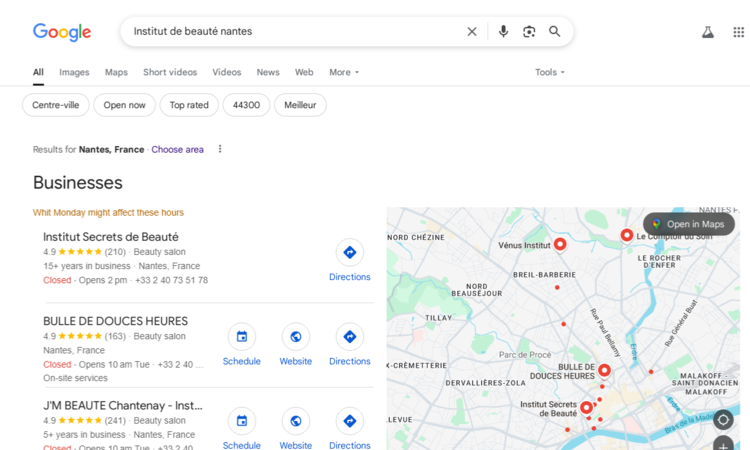The image size is (750, 450).
Task: Switch to the Short videos tab
Action: (170, 72)
